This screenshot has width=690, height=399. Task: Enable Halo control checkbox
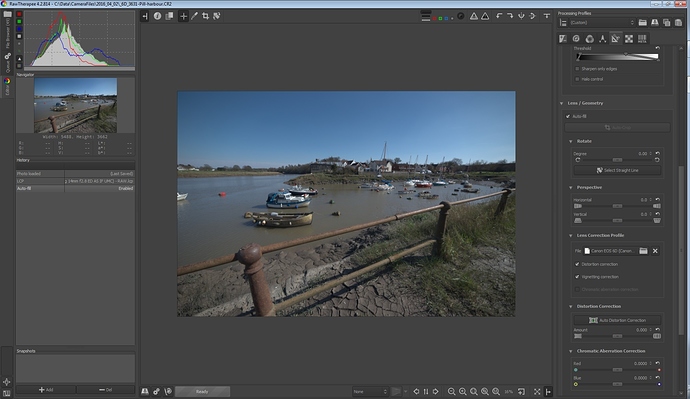577,79
